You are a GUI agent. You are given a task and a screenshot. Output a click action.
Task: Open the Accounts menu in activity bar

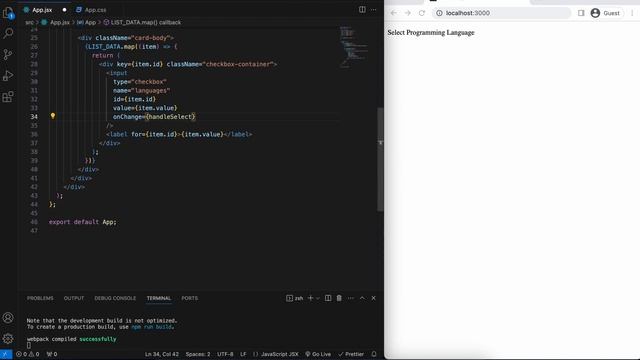(x=8, y=318)
